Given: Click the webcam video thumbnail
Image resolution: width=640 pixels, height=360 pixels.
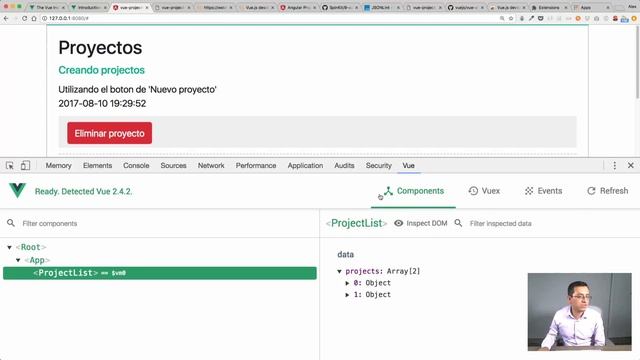Looking at the screenshot, I should (580, 312).
